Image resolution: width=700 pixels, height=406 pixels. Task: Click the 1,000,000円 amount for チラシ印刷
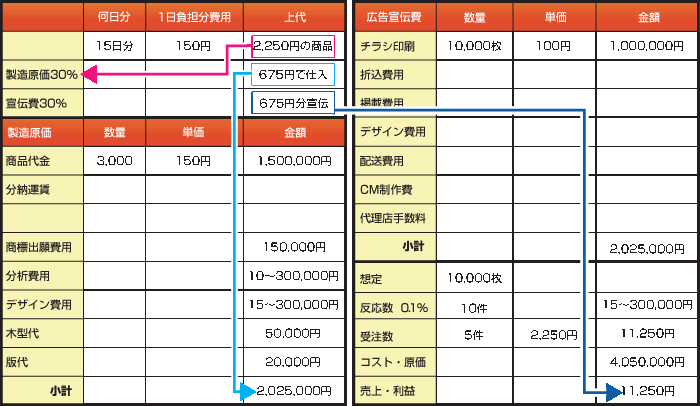645,45
